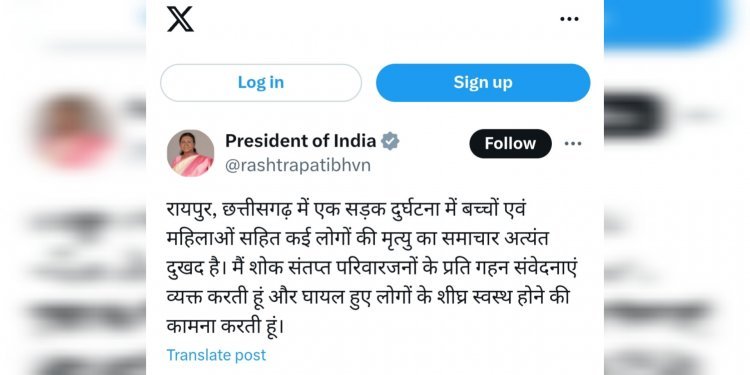Click the Translate post link
The height and width of the screenshot is (375, 750).
pos(216,355)
